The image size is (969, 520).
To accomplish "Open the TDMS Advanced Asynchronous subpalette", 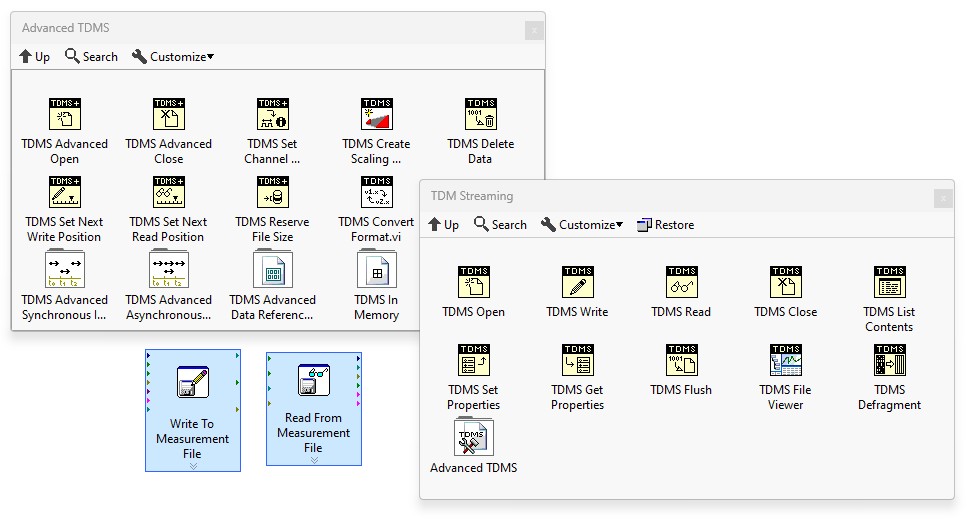I will point(169,269).
